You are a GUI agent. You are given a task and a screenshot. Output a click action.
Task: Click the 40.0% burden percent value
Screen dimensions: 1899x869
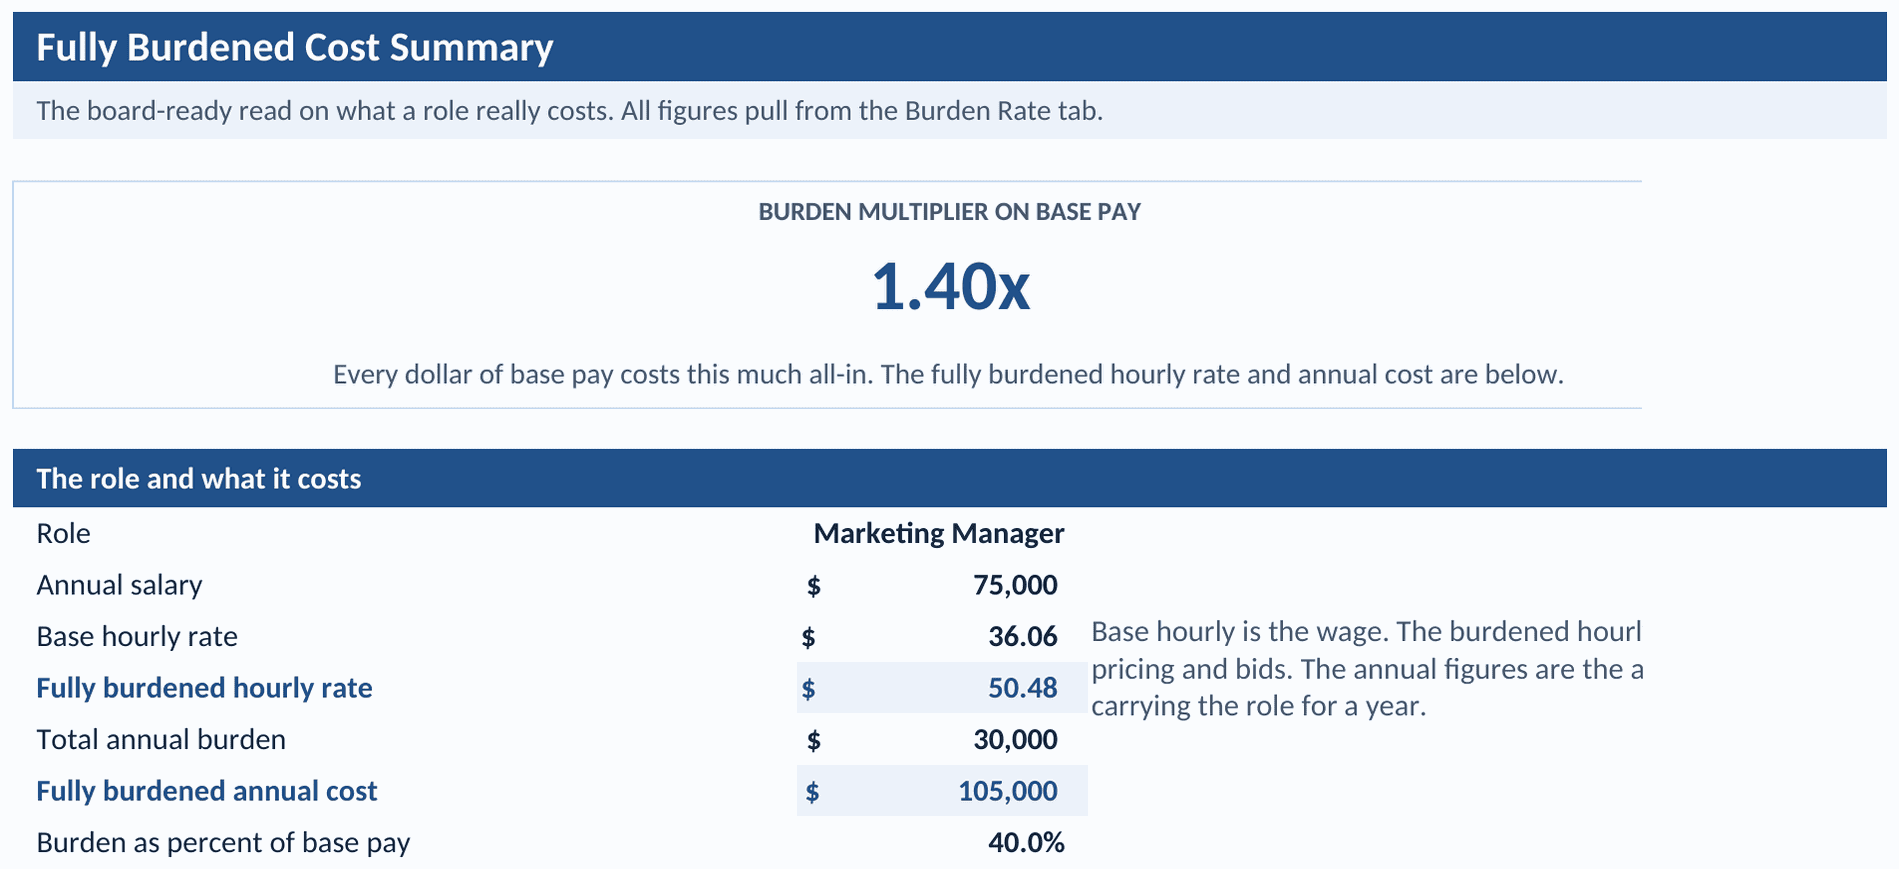coord(1026,843)
